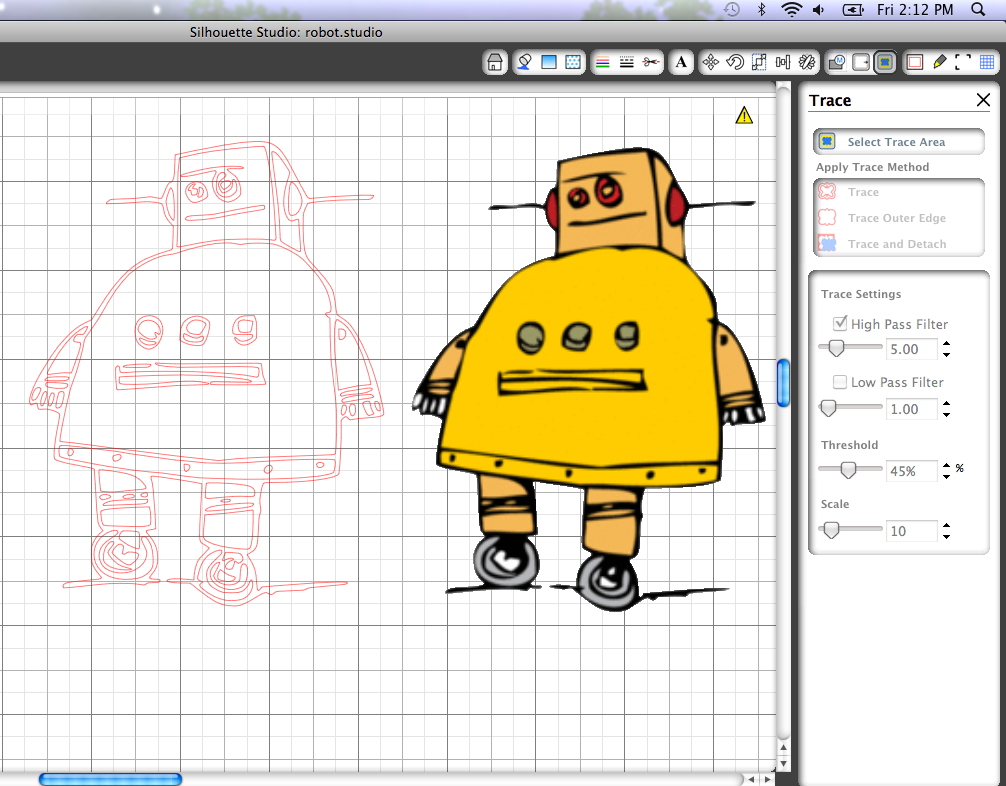1006x786 pixels.
Task: Increase High Pass Filter value stepper
Action: coord(946,344)
